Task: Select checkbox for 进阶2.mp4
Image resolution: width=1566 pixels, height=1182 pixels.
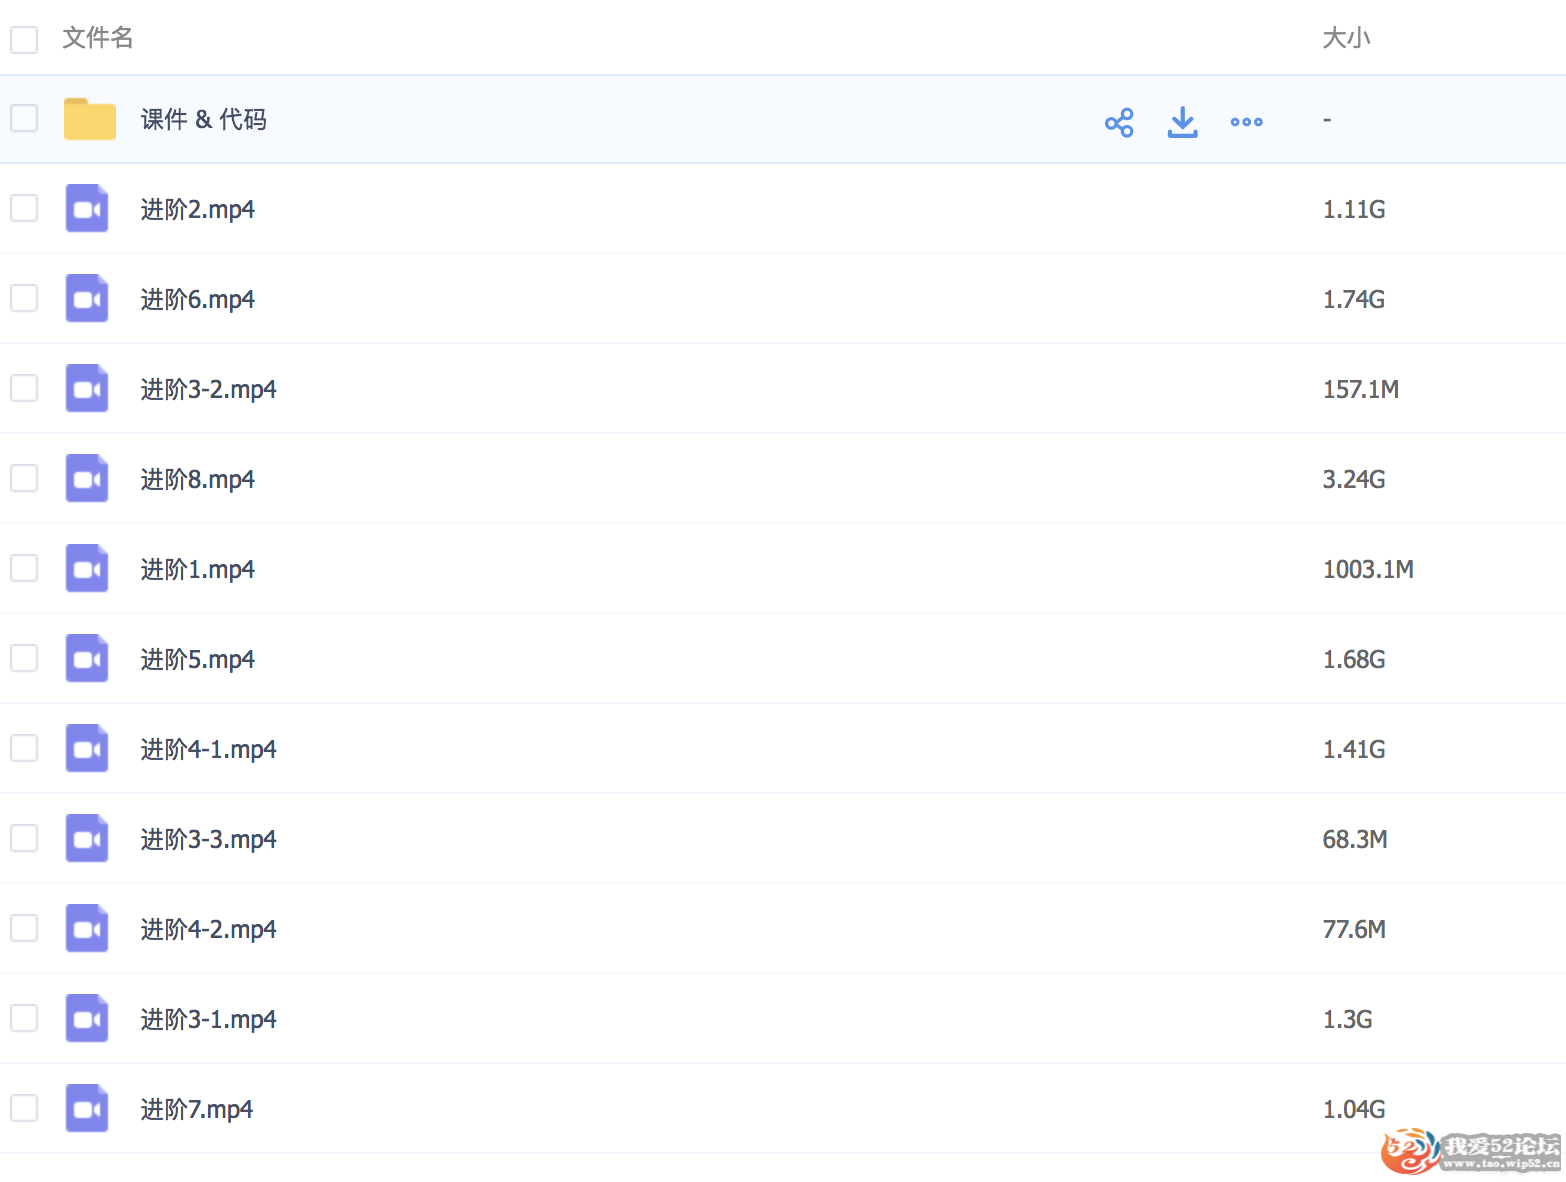Action: tap(24, 208)
